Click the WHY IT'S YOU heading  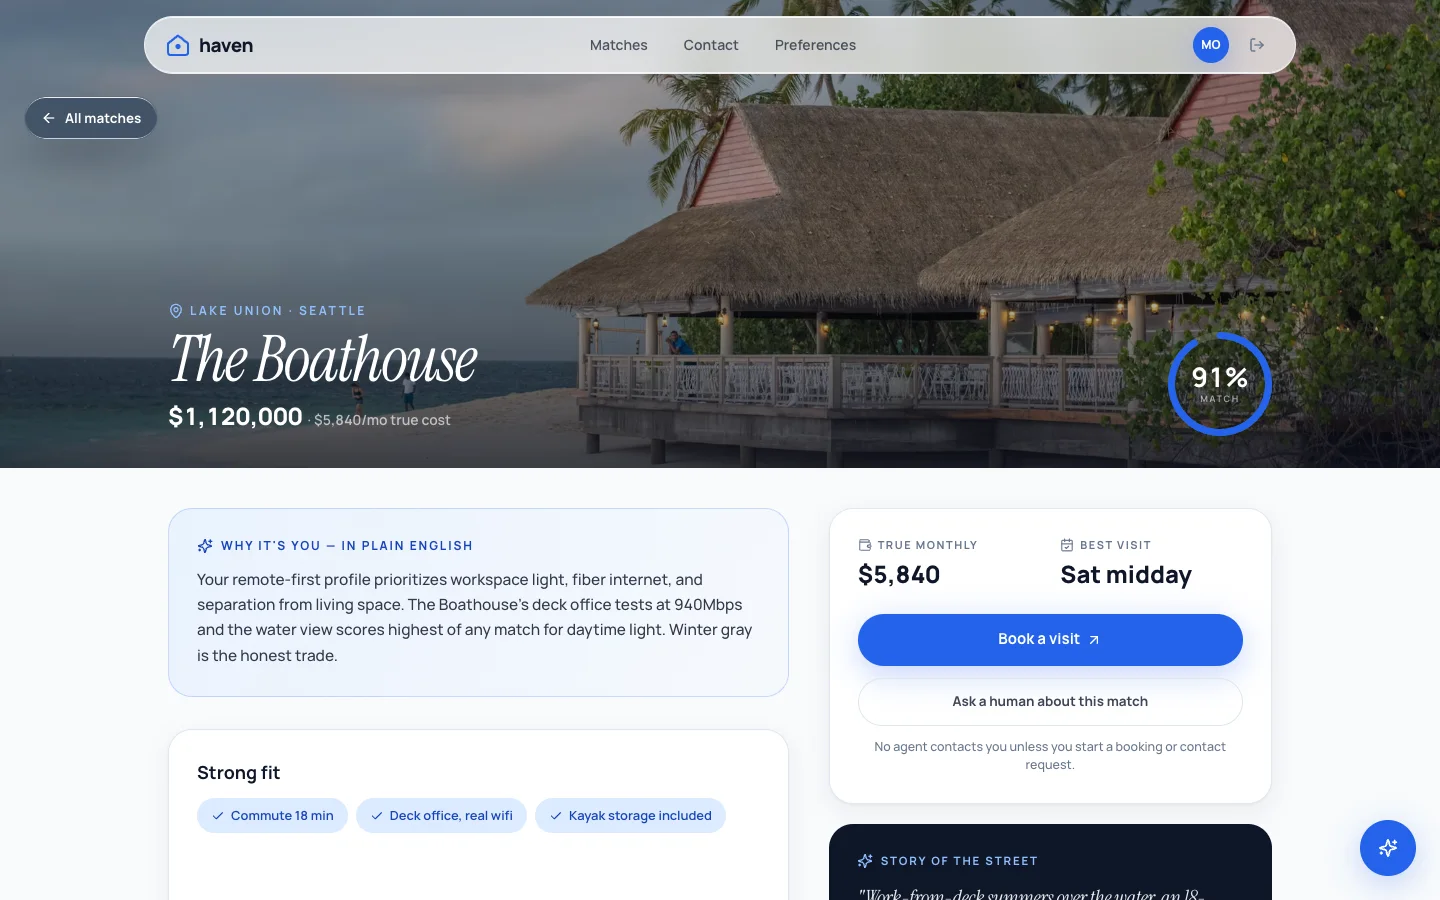coord(347,546)
